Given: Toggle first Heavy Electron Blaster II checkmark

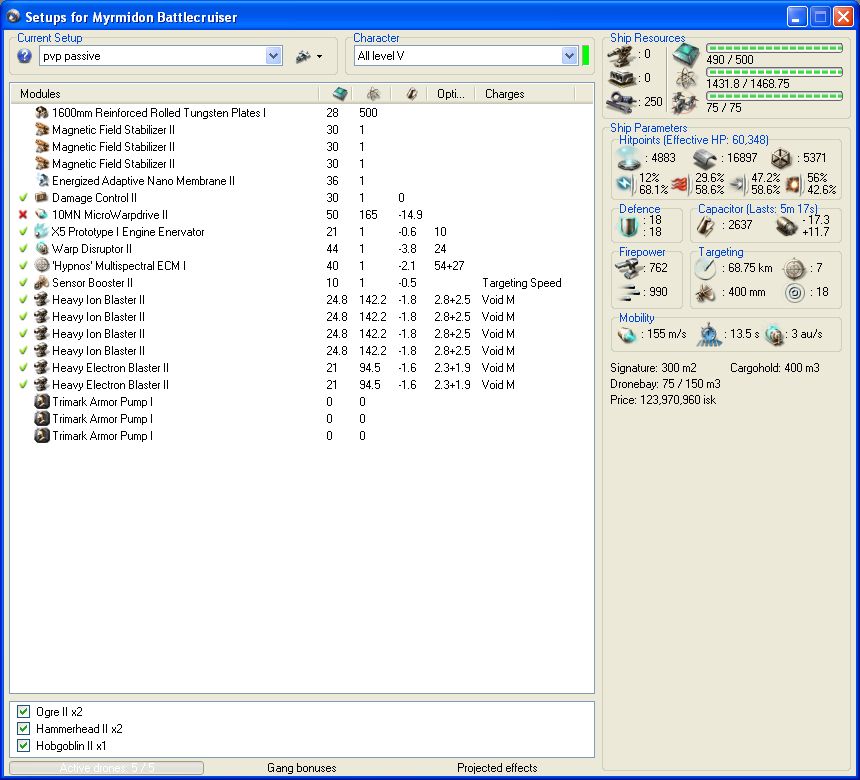Looking at the screenshot, I should pyautogui.click(x=23, y=368).
